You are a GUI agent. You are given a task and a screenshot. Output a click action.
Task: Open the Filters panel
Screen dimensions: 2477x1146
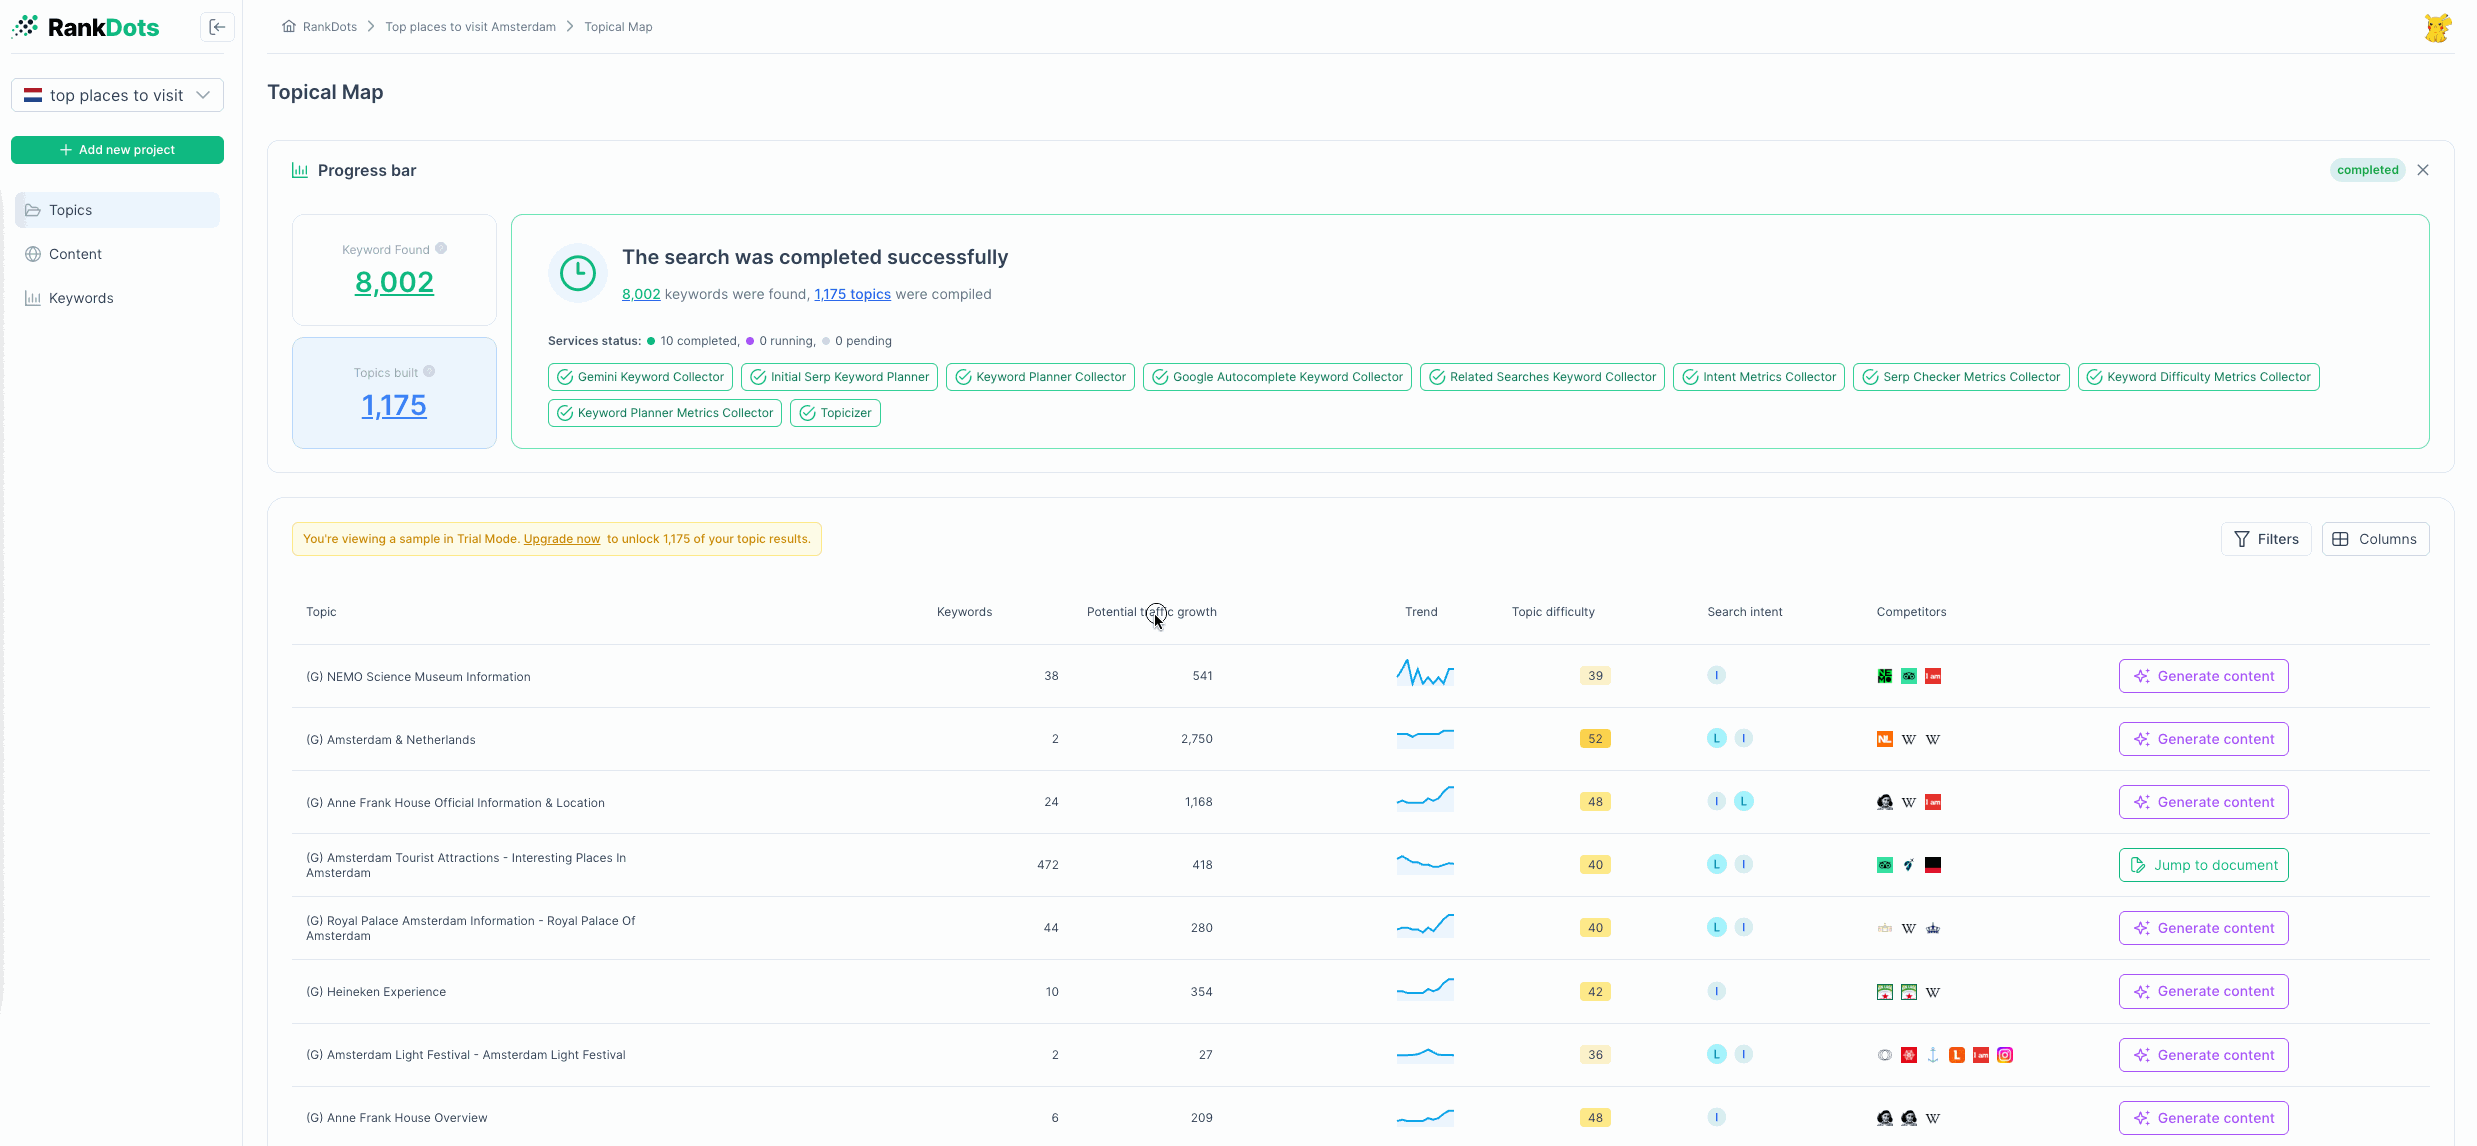click(2266, 539)
